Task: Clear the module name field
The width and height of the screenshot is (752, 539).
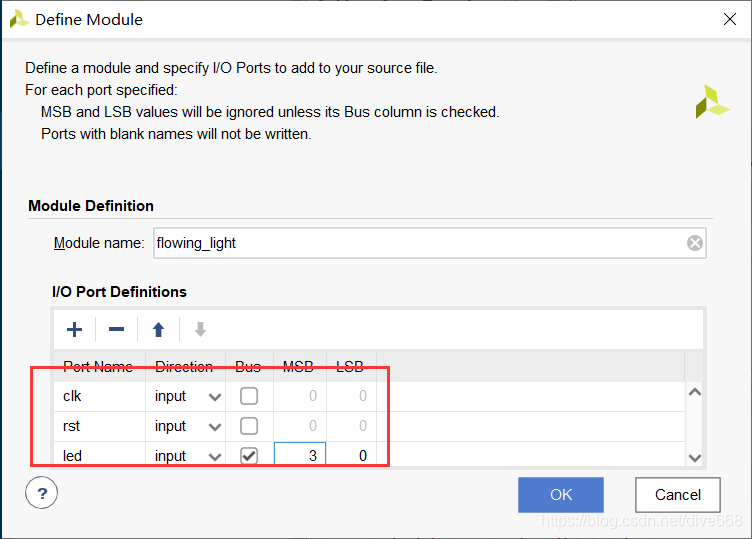Action: [x=694, y=243]
